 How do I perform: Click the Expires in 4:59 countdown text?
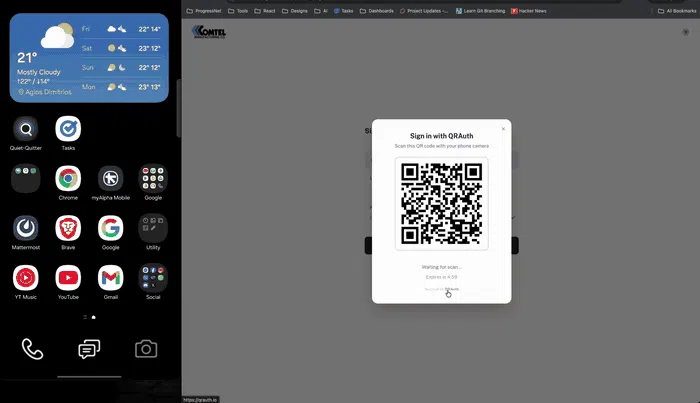(442, 277)
